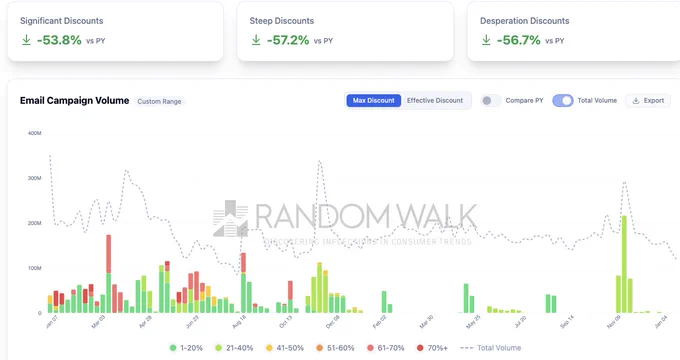Click the Export download icon

pos(636,101)
